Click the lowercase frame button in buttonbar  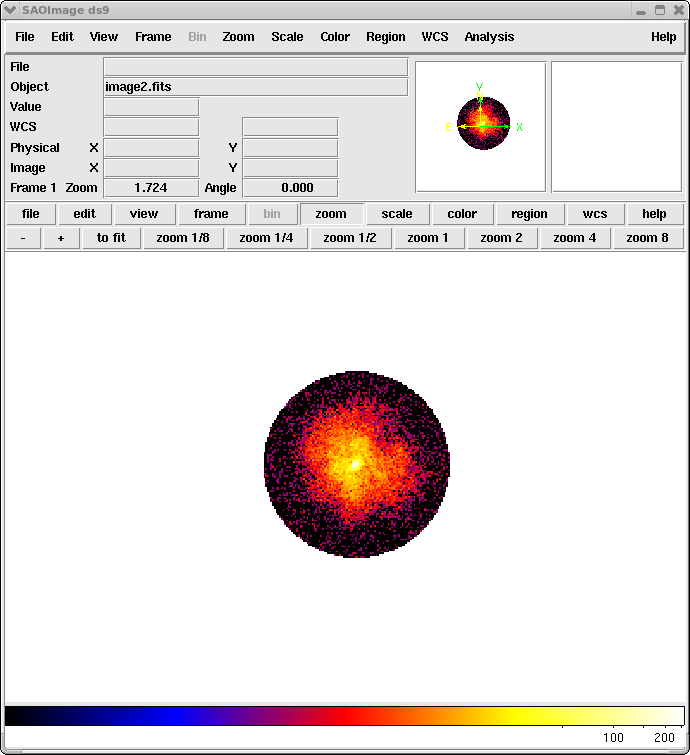click(211, 214)
